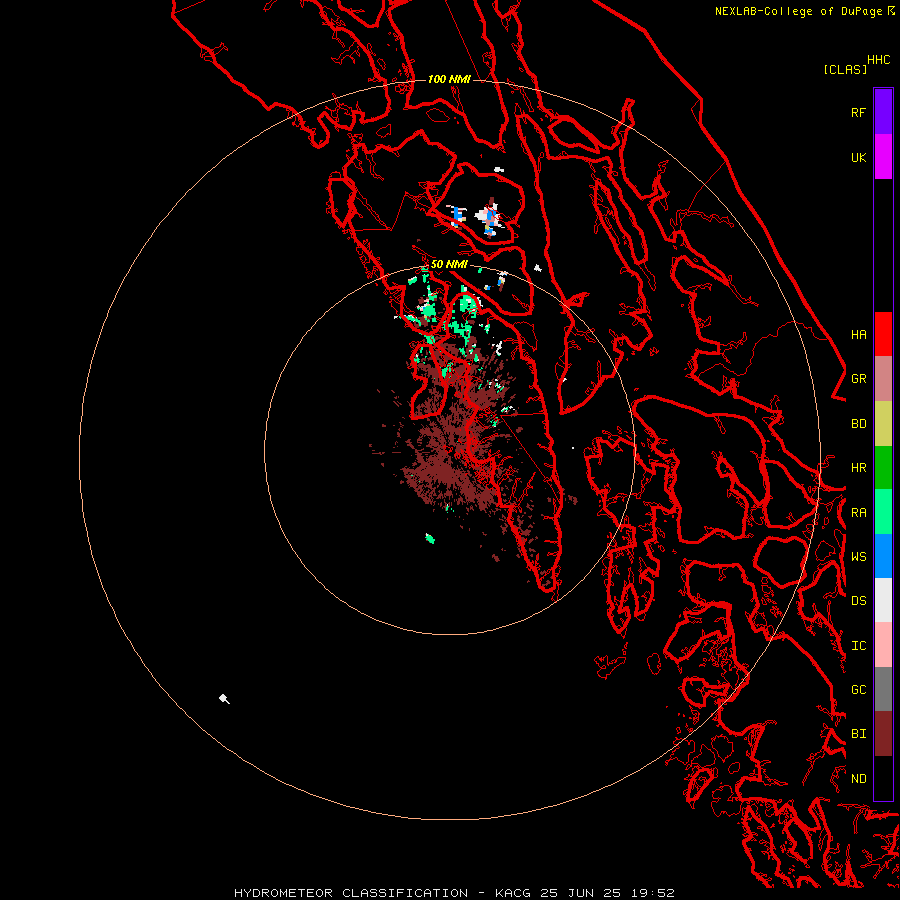Click the ND legend label
Viewport: 900px width, 900px height.
[858, 778]
